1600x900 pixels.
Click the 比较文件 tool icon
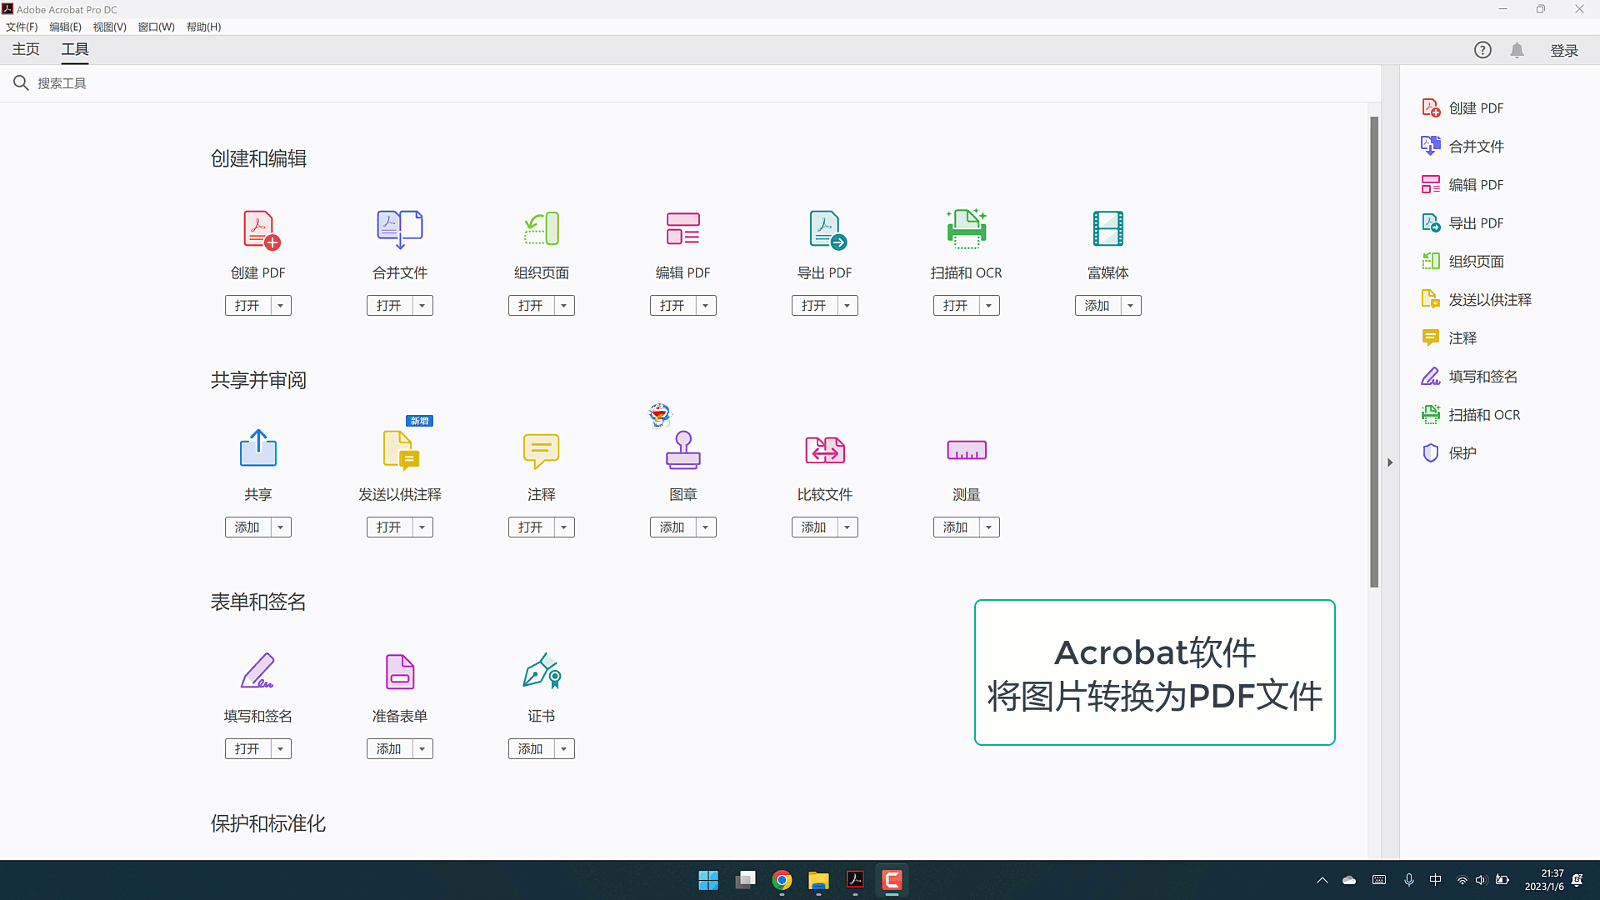(825, 451)
